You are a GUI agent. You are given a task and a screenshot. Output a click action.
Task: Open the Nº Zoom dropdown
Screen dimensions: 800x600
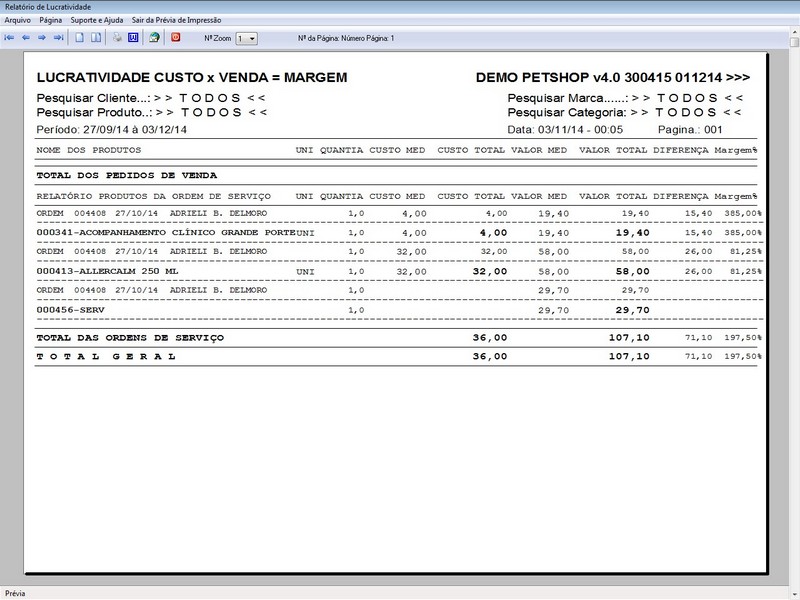coord(246,38)
